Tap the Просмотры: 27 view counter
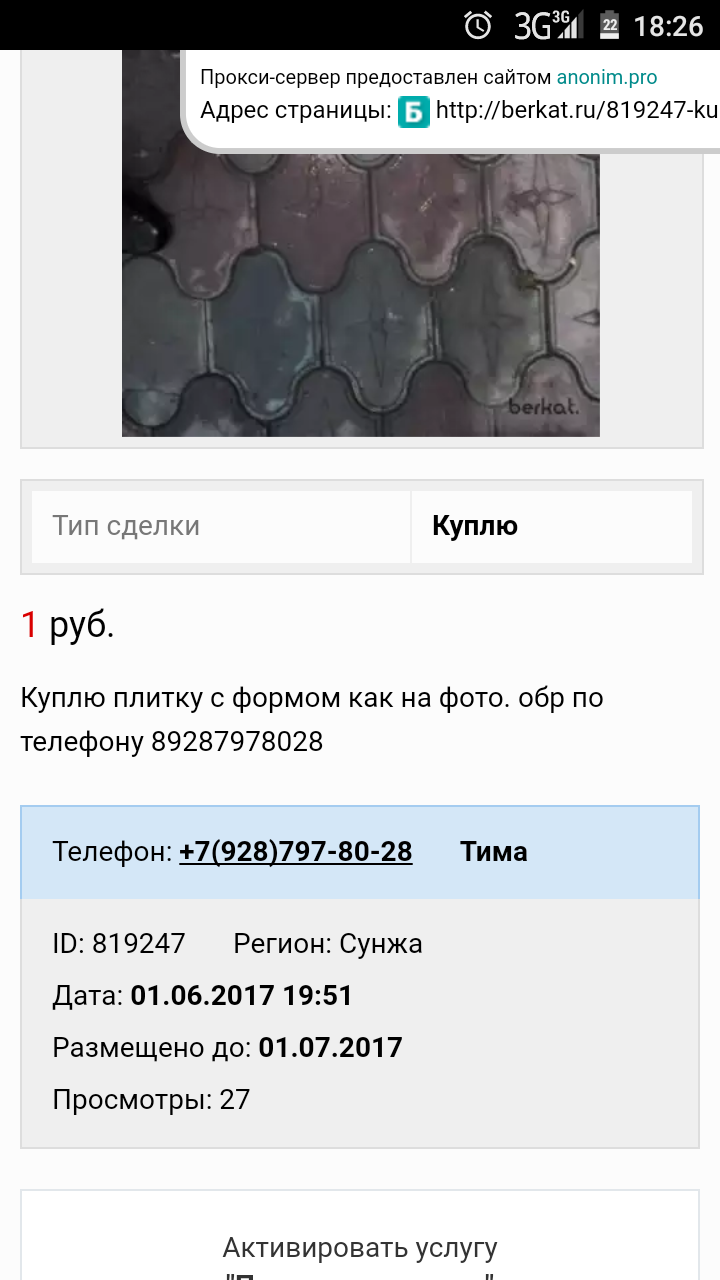Screen dimensions: 720x1280 click(151, 1100)
